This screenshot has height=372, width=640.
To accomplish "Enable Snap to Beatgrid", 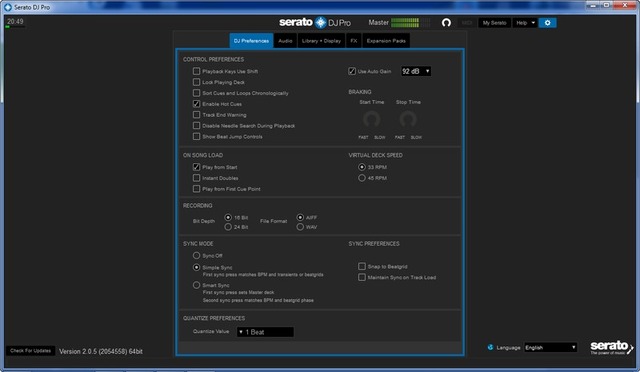I will [362, 266].
